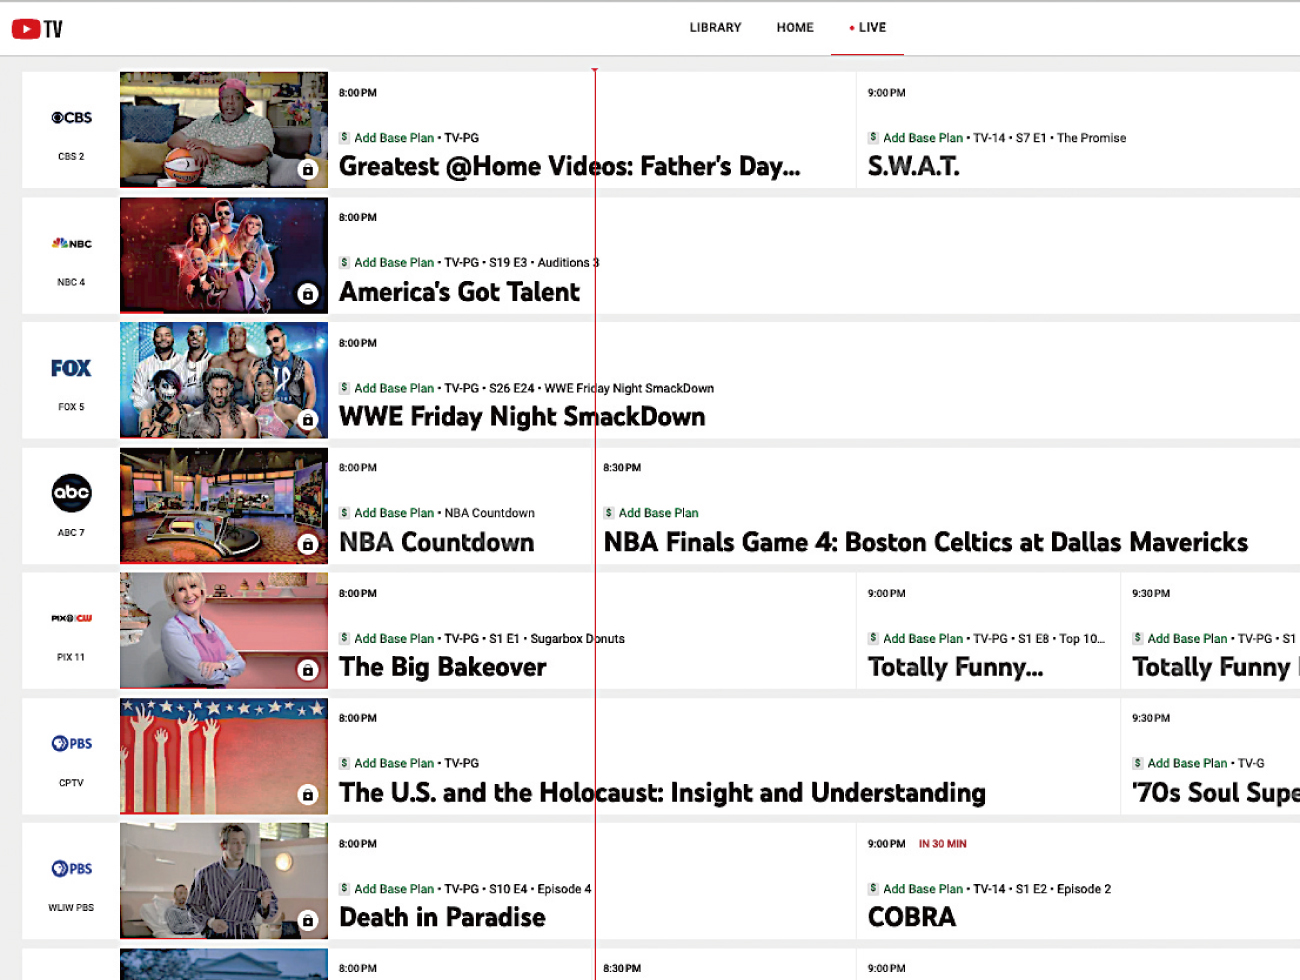Click Add Base Plan link for S.W.A.T.
This screenshot has width=1300, height=980.
point(922,138)
